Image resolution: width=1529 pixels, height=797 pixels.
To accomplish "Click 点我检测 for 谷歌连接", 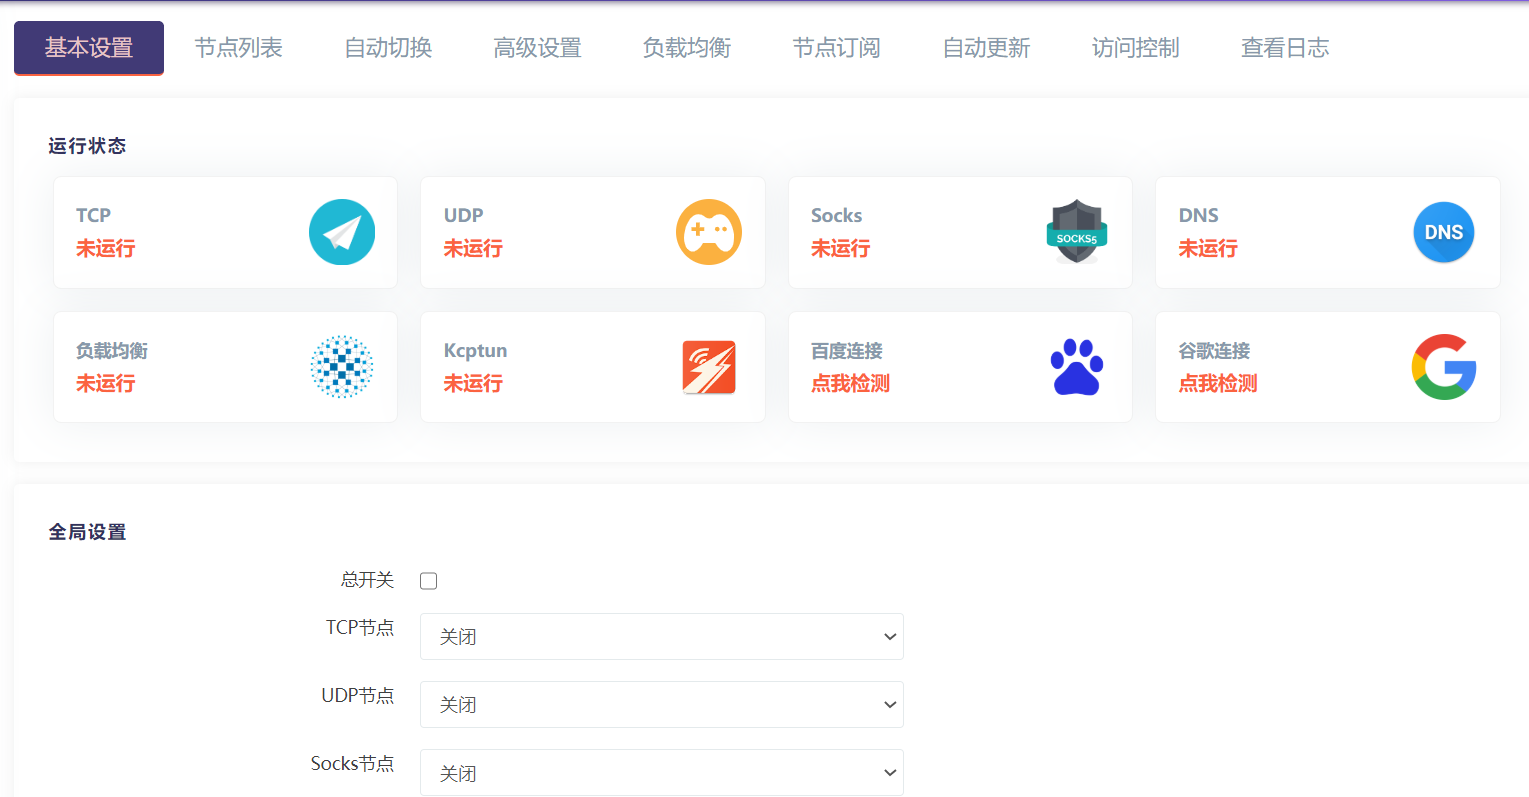I will pyautogui.click(x=1217, y=383).
